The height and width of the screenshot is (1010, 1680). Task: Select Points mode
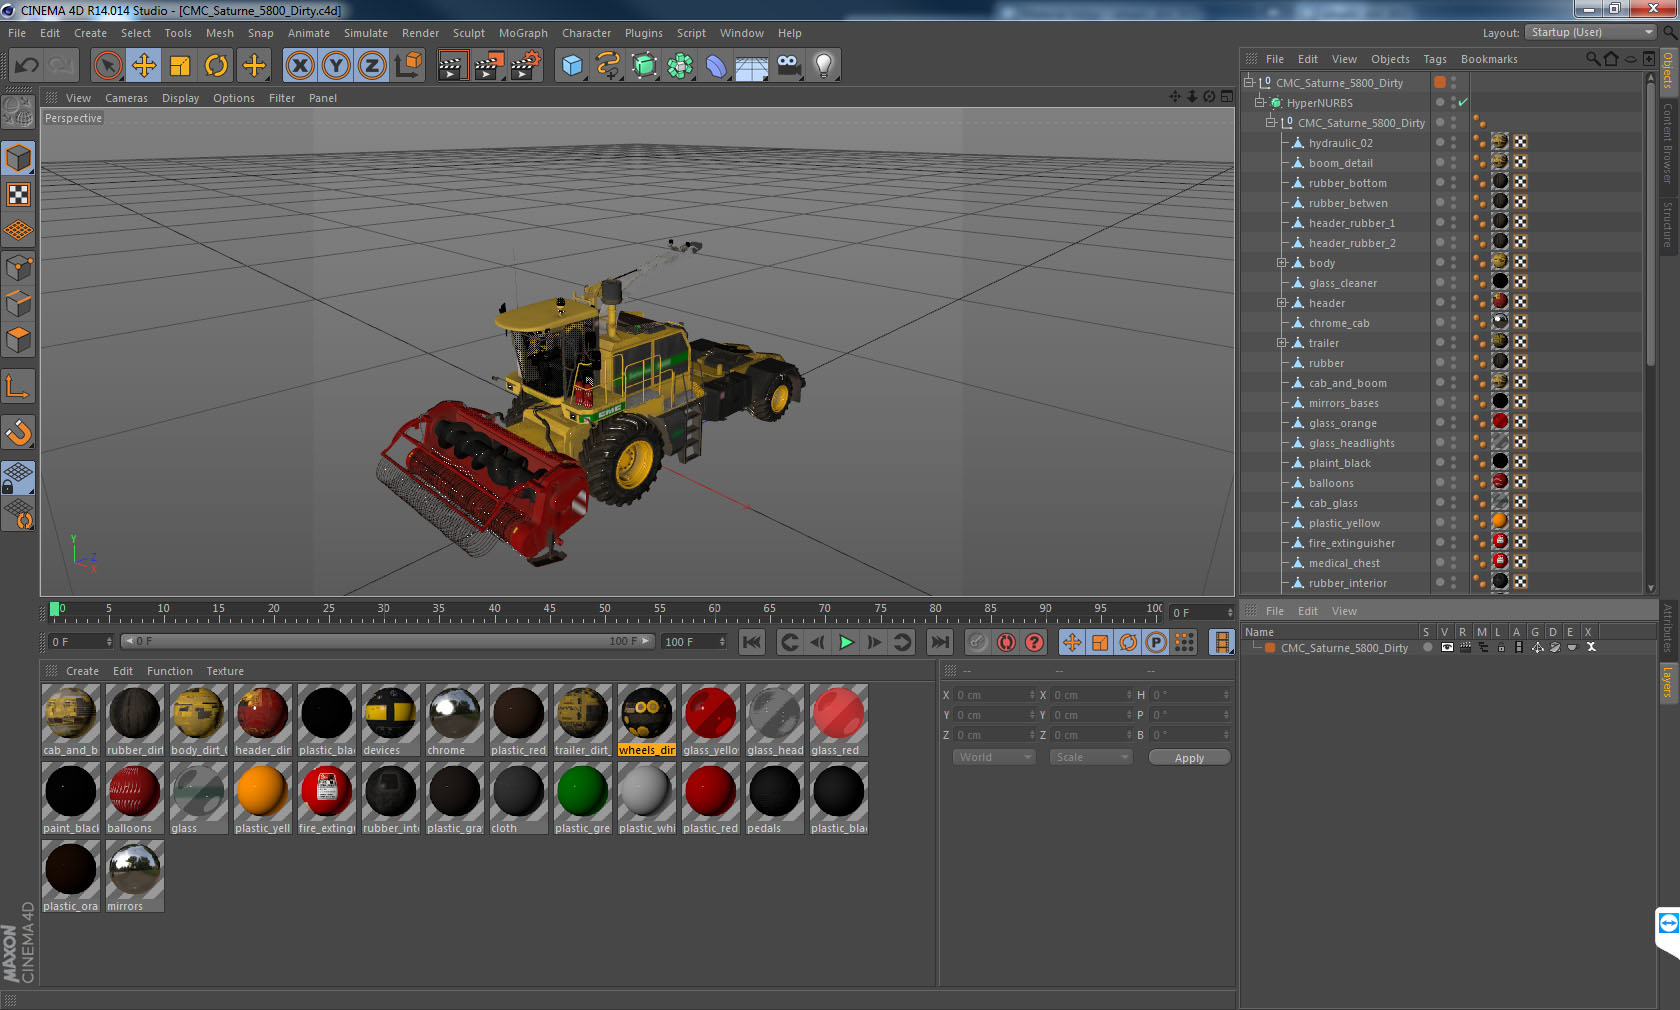18,268
